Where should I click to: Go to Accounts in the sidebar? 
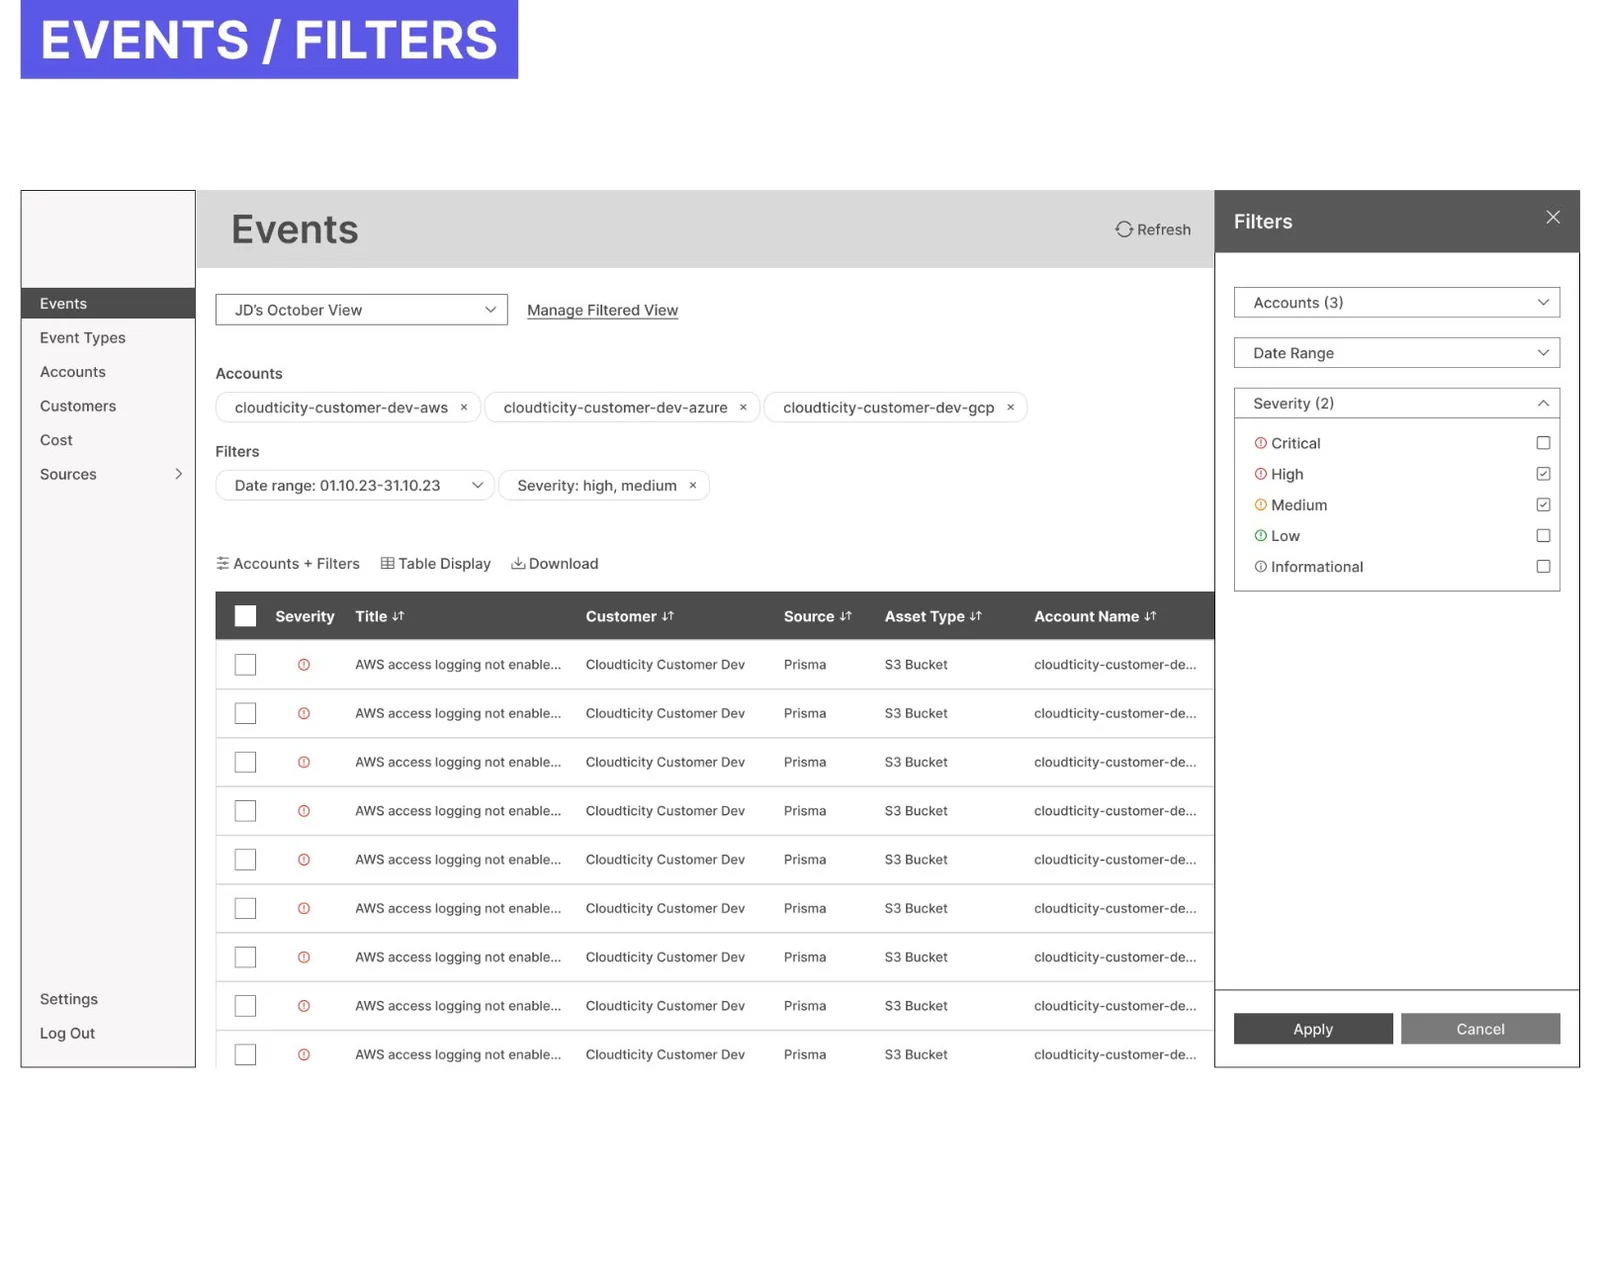click(x=73, y=372)
